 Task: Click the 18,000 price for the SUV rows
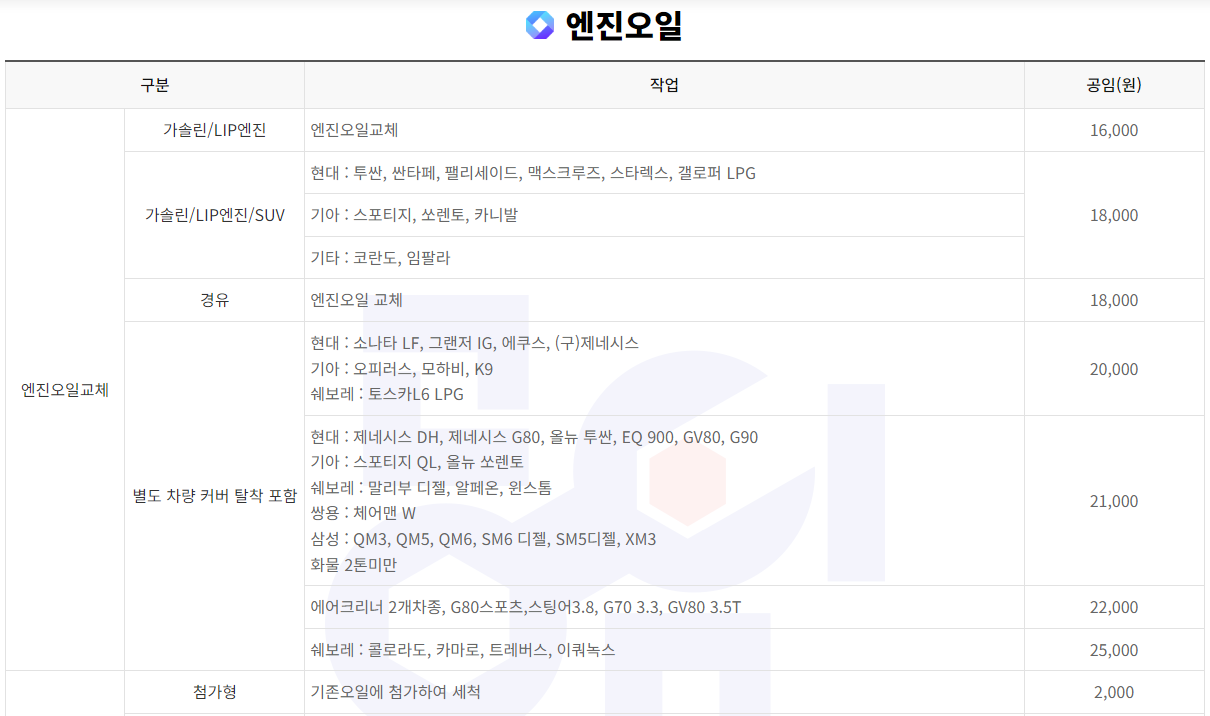(x=1114, y=215)
